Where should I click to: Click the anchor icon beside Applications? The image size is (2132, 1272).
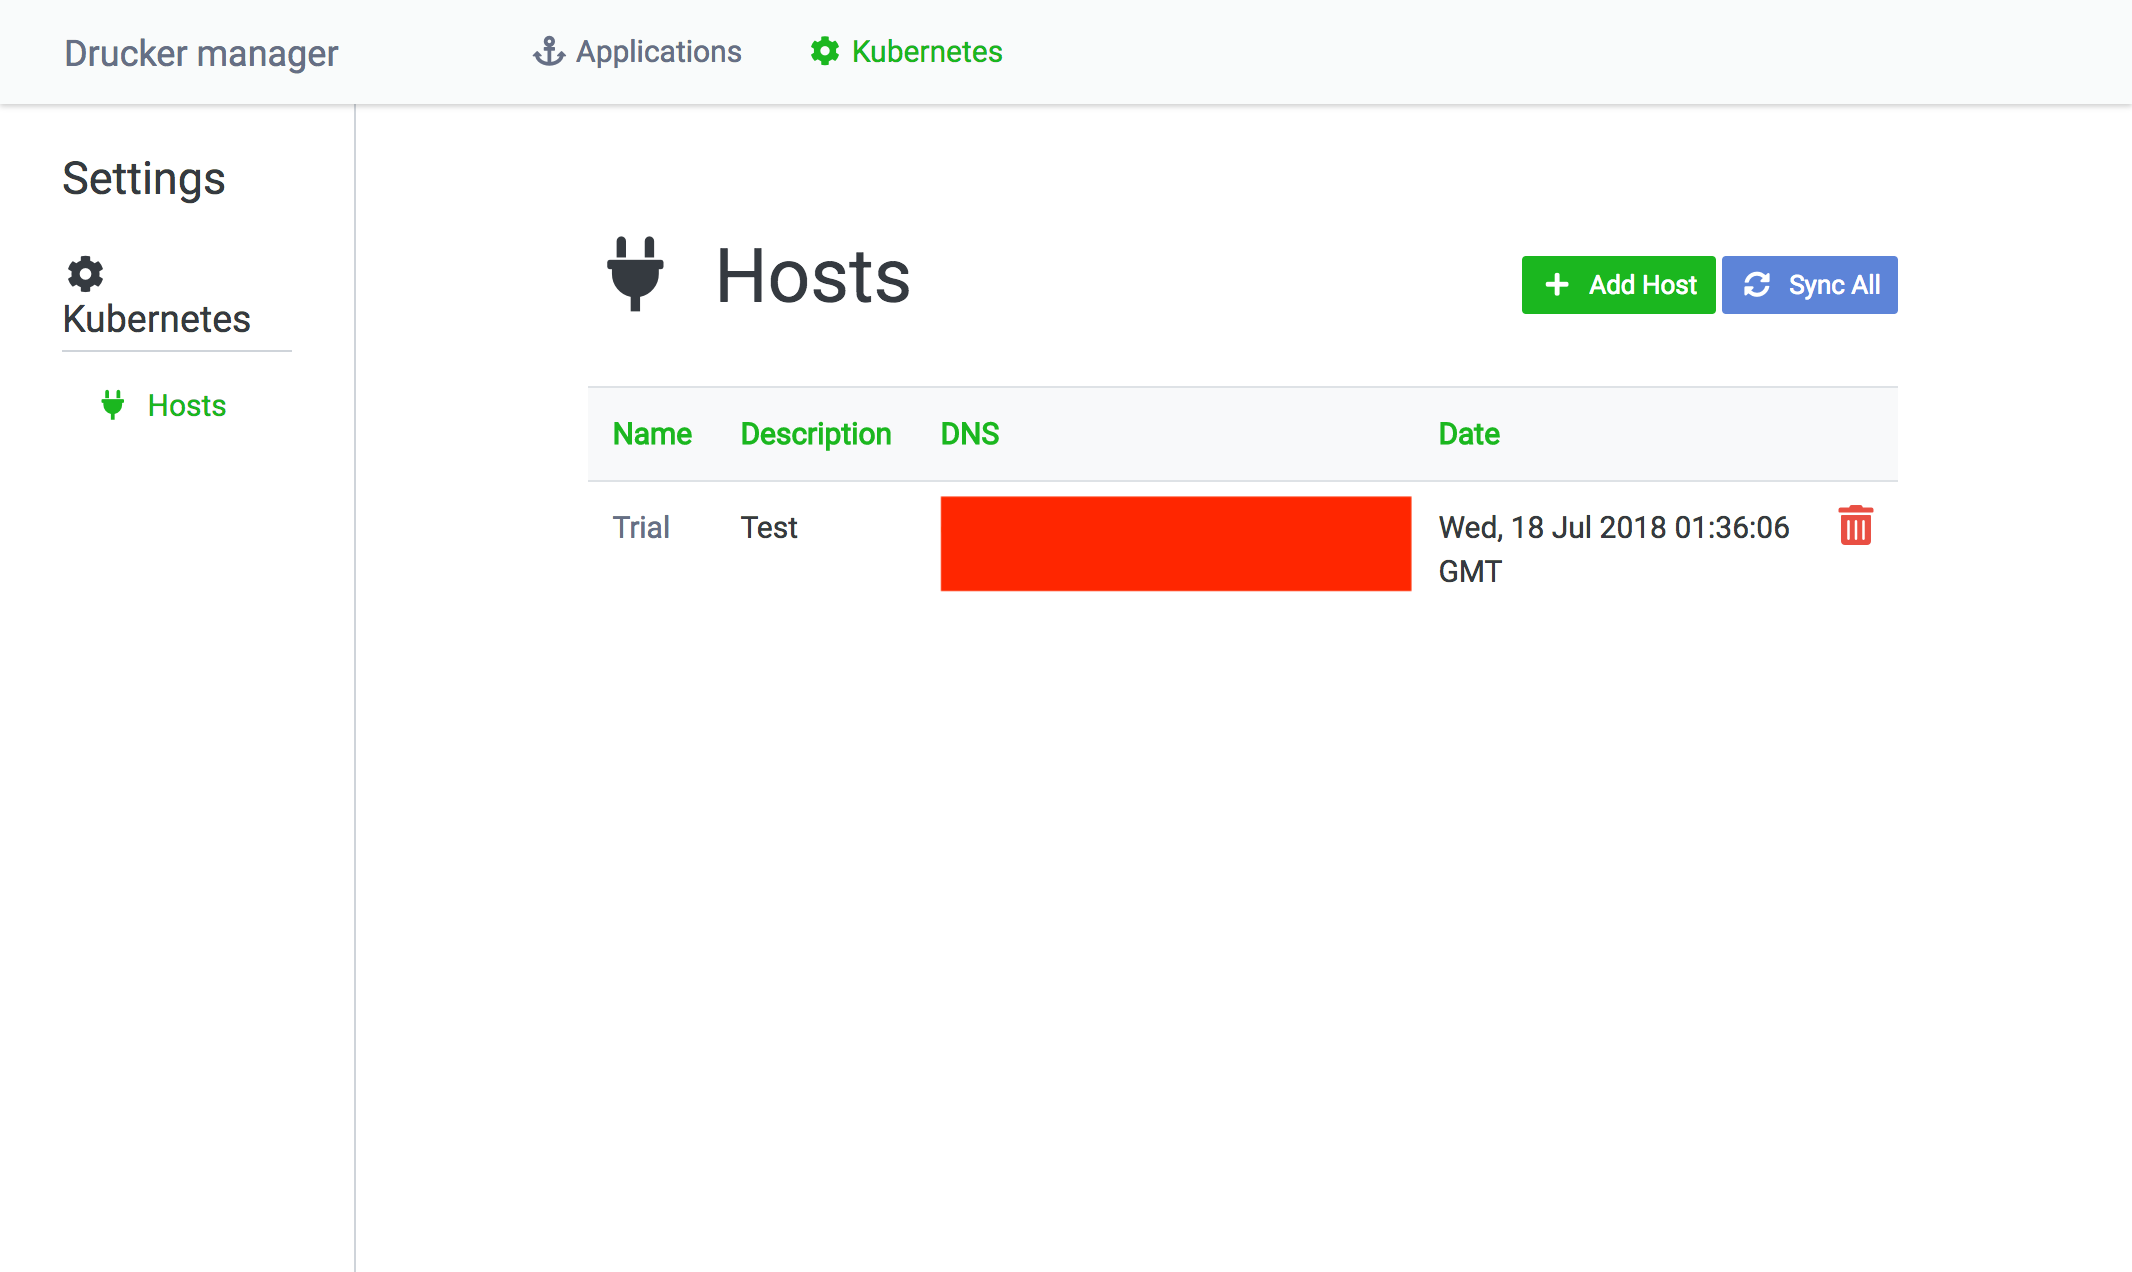tap(549, 51)
